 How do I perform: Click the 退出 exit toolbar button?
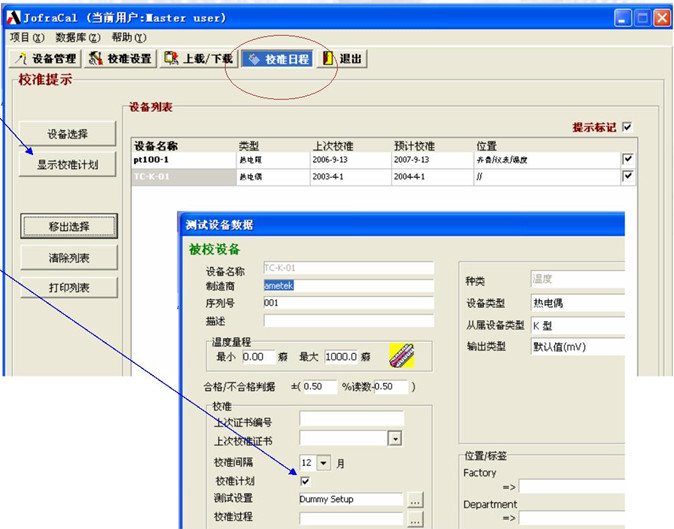(342, 58)
